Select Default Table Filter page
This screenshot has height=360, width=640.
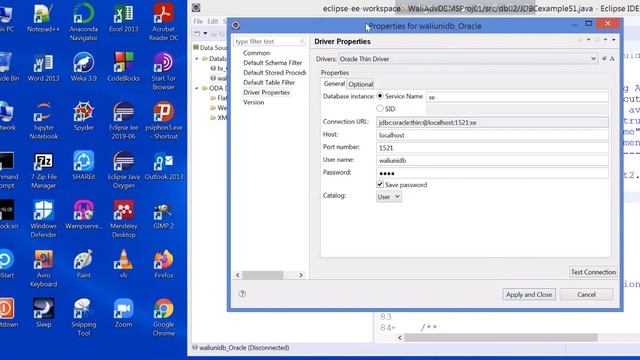[x=269, y=82]
